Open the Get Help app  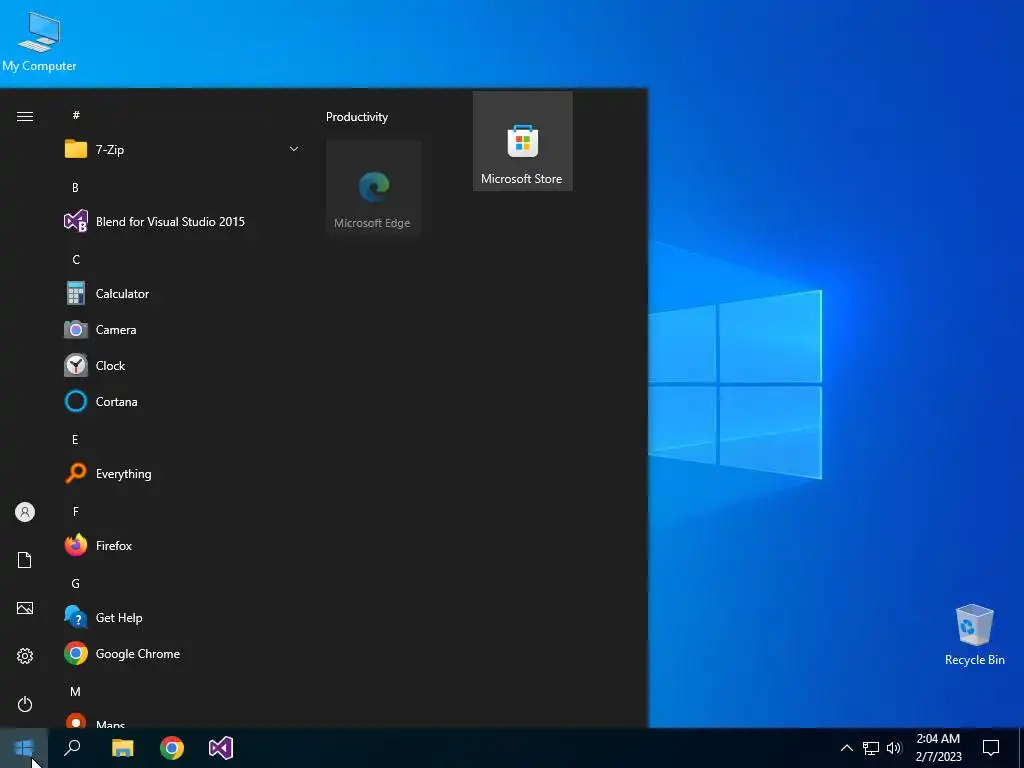tap(181, 617)
